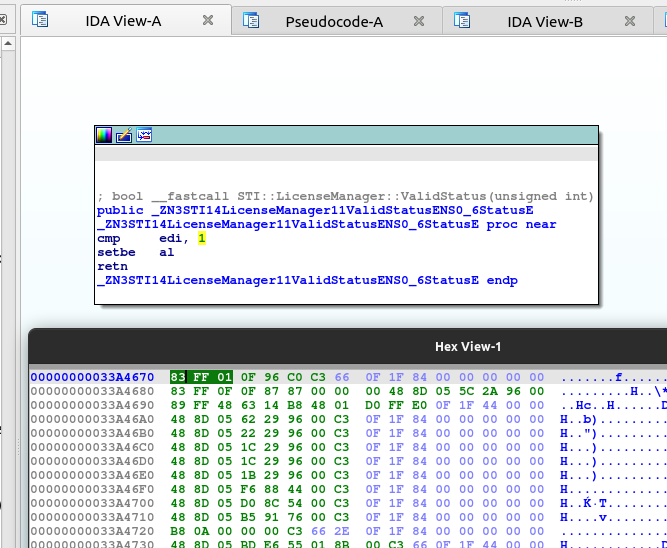Click the setbe instruction mnemonic

point(116,252)
